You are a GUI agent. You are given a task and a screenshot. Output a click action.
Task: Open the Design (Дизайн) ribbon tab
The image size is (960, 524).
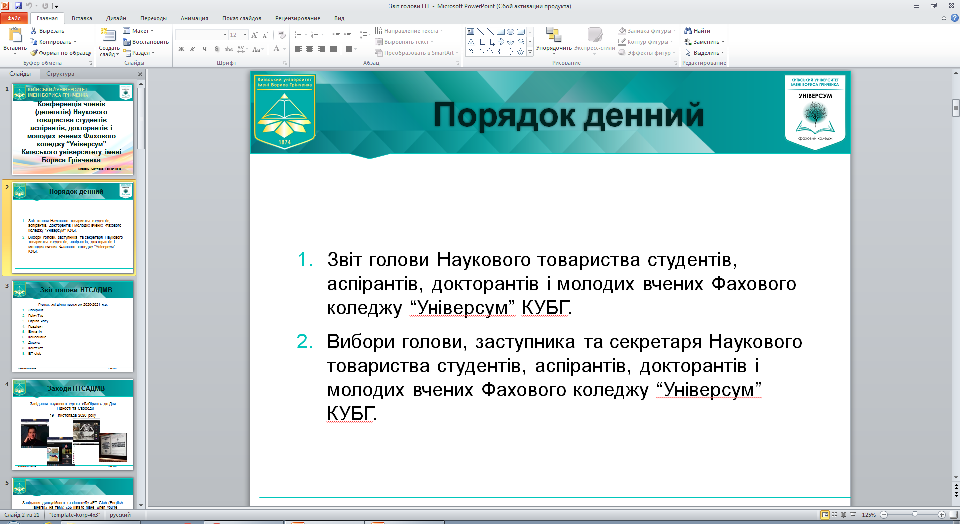pos(115,18)
